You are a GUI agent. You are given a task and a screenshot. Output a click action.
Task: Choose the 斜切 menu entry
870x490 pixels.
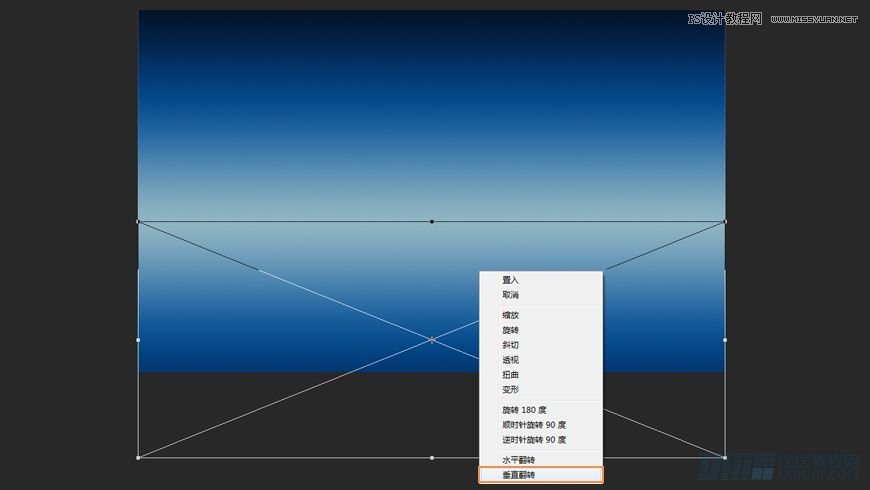pos(511,345)
